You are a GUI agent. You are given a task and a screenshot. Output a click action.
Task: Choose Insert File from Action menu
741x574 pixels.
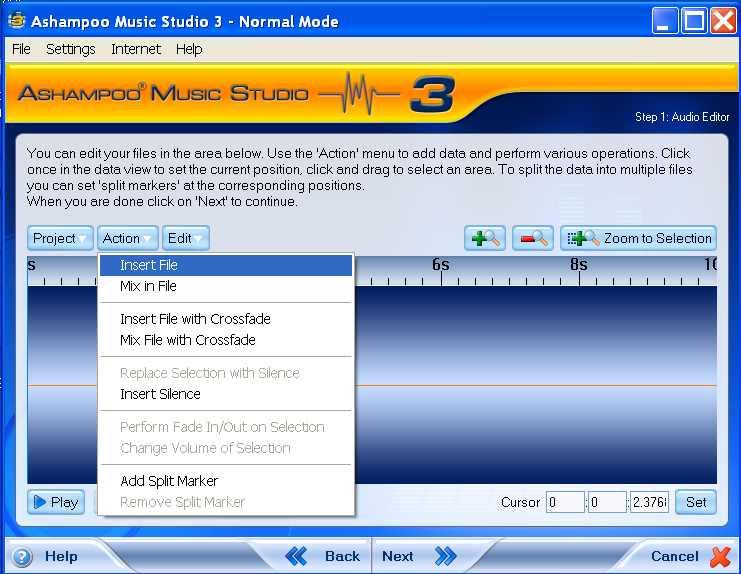[x=149, y=265]
